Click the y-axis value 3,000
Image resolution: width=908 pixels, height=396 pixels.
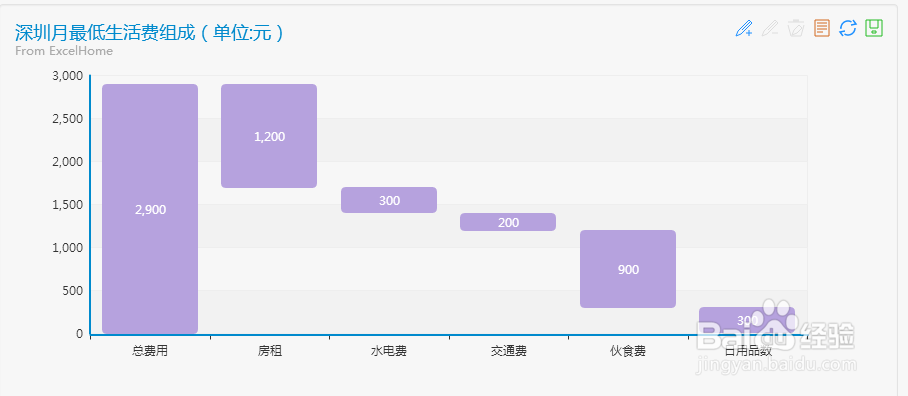[68, 76]
